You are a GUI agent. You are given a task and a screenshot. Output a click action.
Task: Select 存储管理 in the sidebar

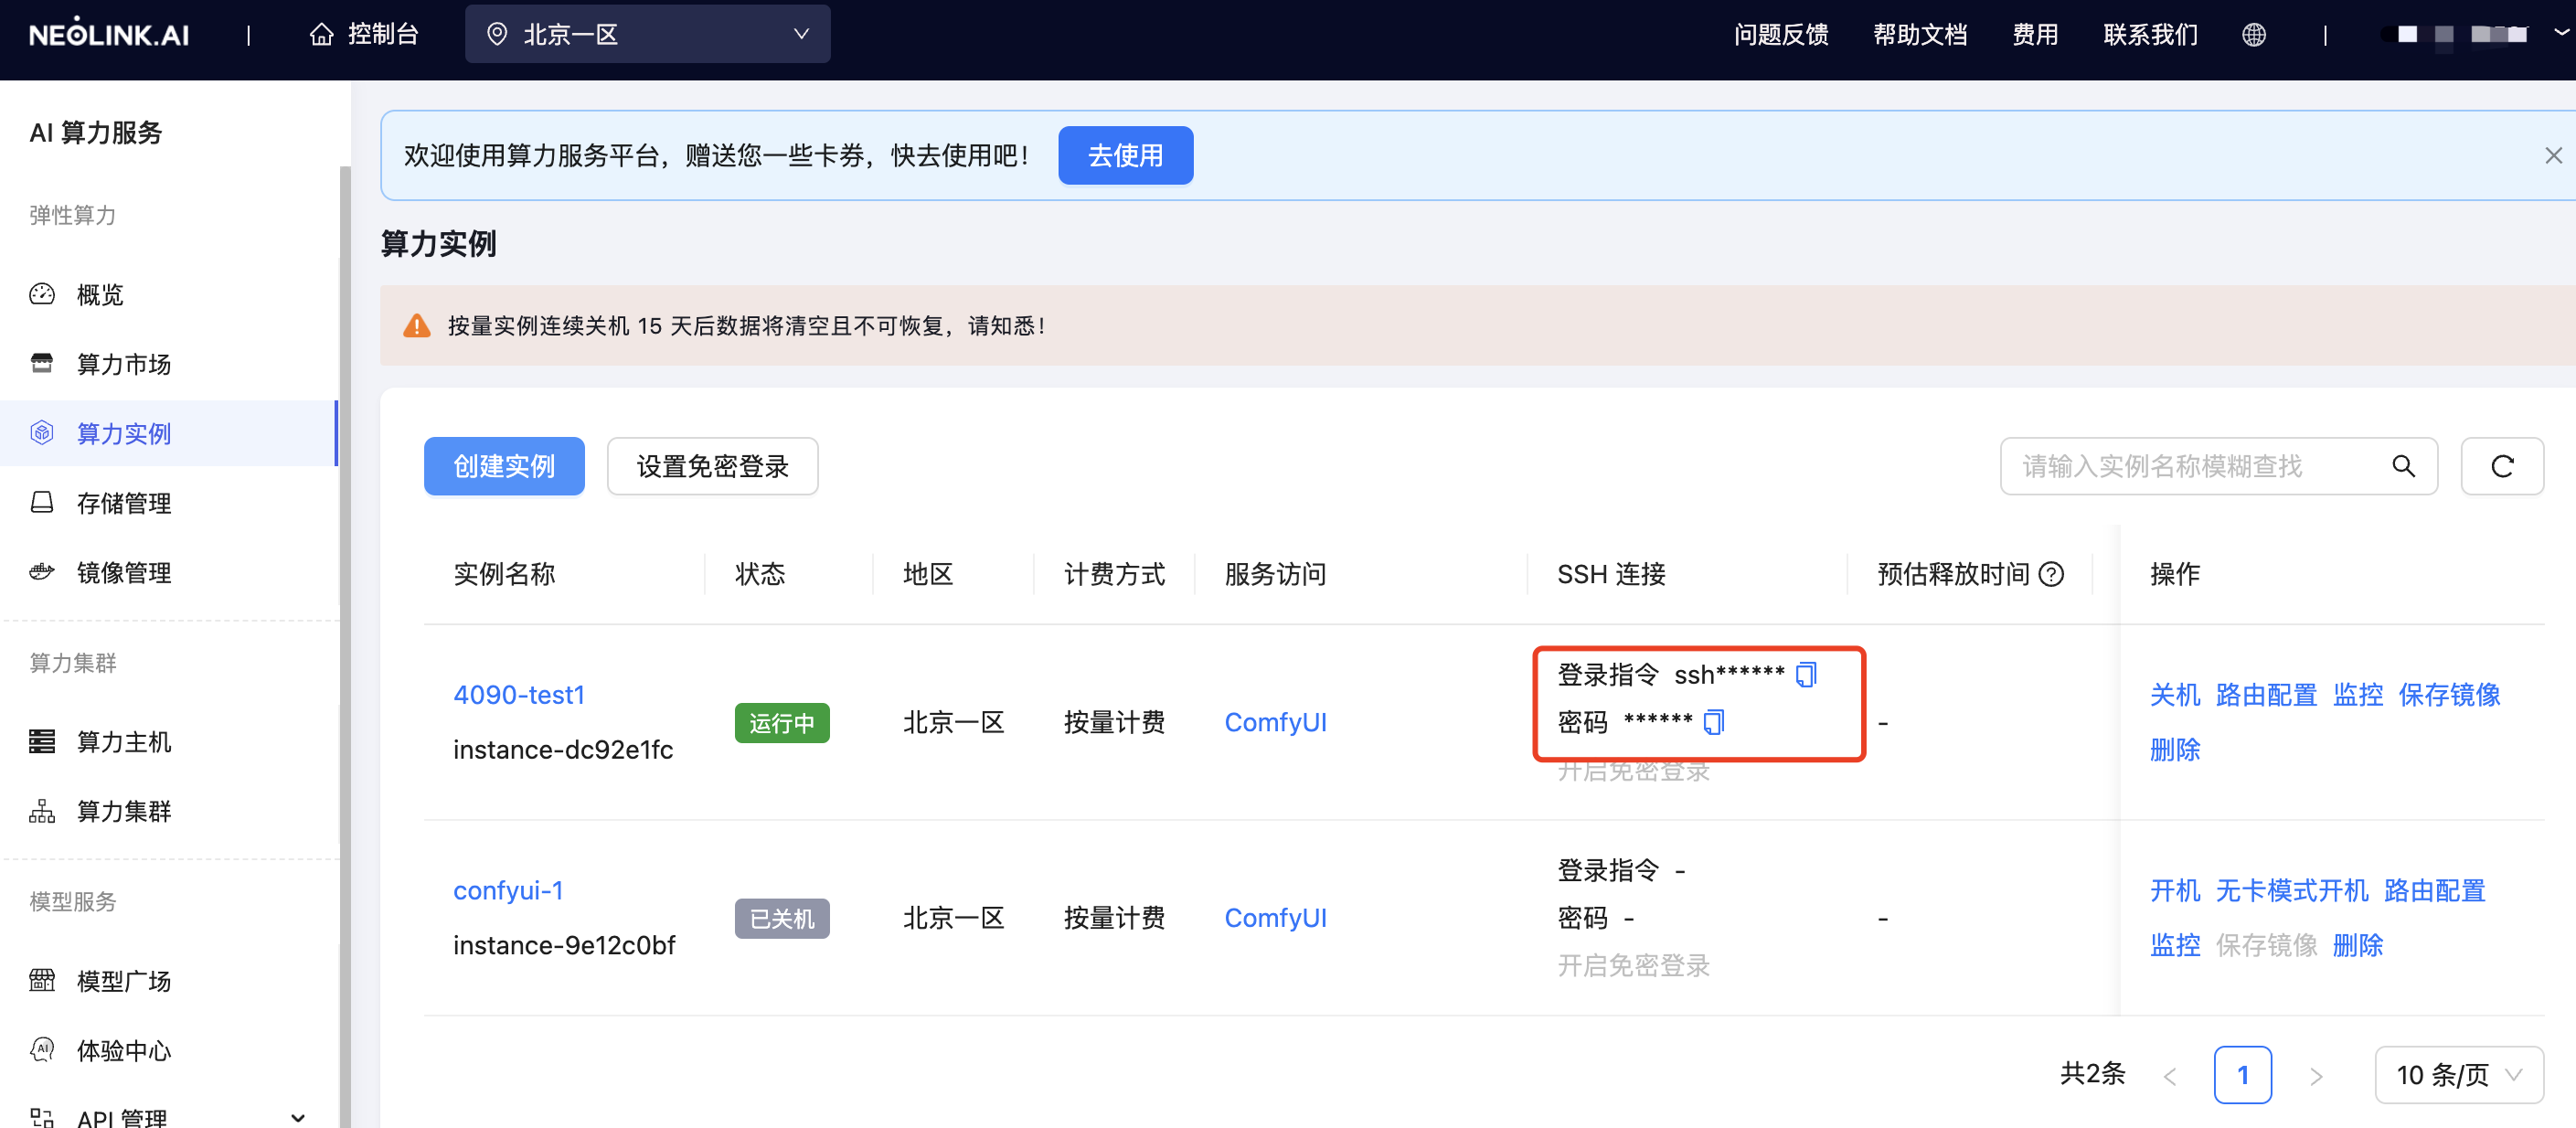(170, 503)
